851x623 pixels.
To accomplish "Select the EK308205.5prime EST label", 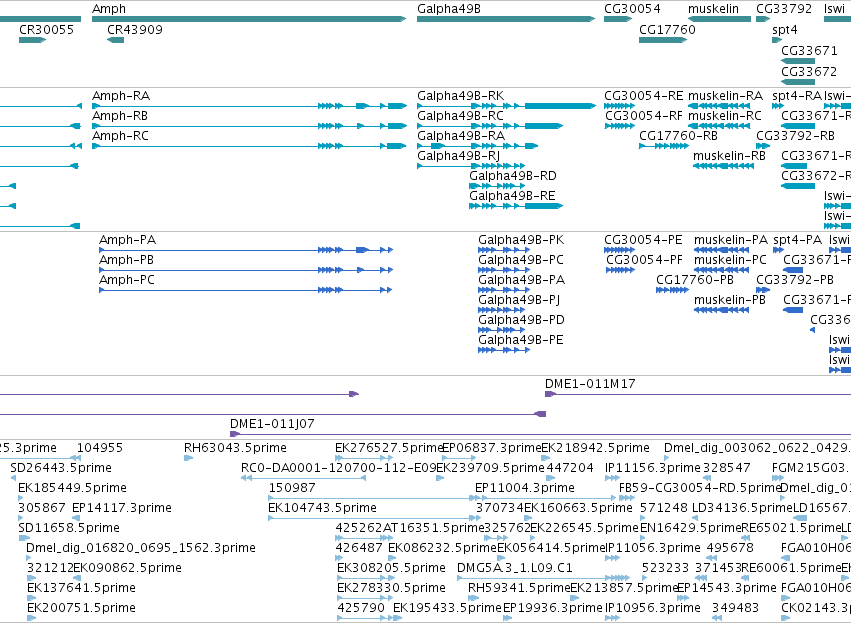I will coord(391,568).
